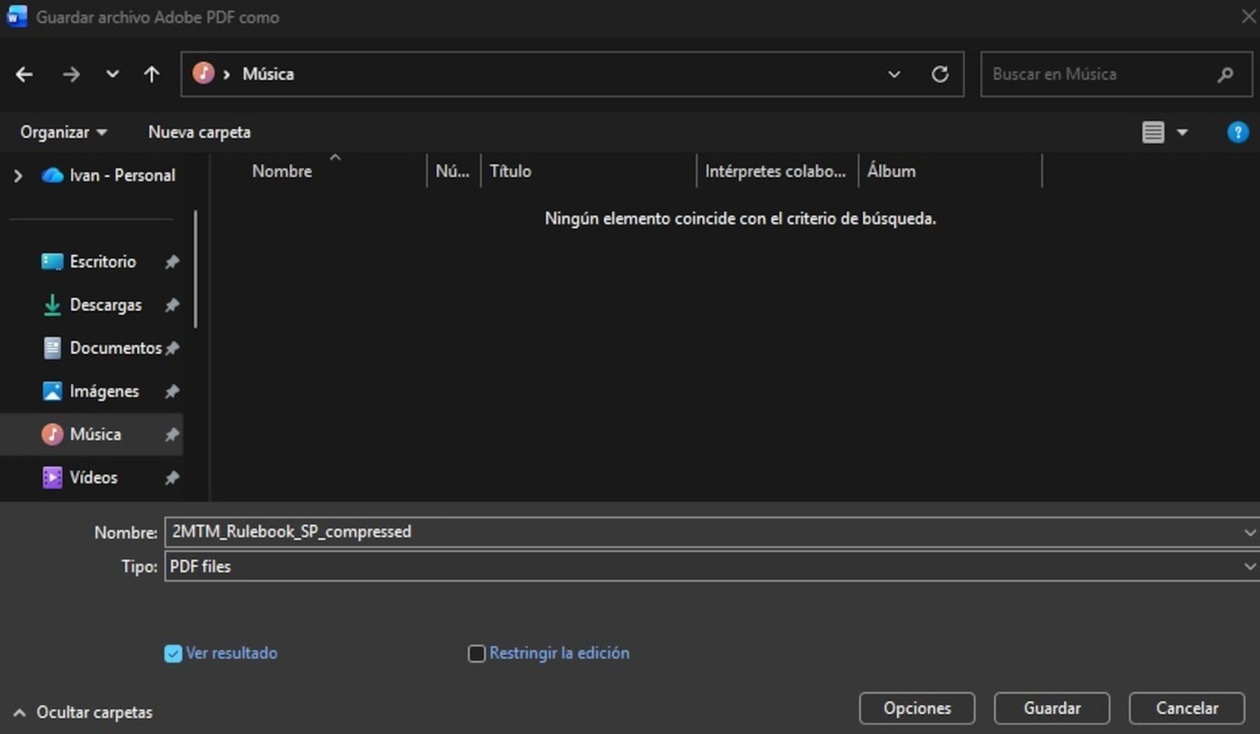
Task: Open Descargas folder in sidebar
Action: [105, 305]
